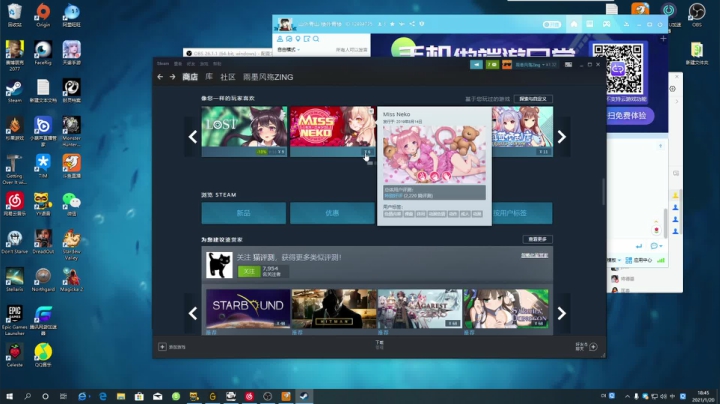Click the gamepad icon in YY window header
Image resolution: width=720 pixels, height=404 pixels.
click(606, 24)
